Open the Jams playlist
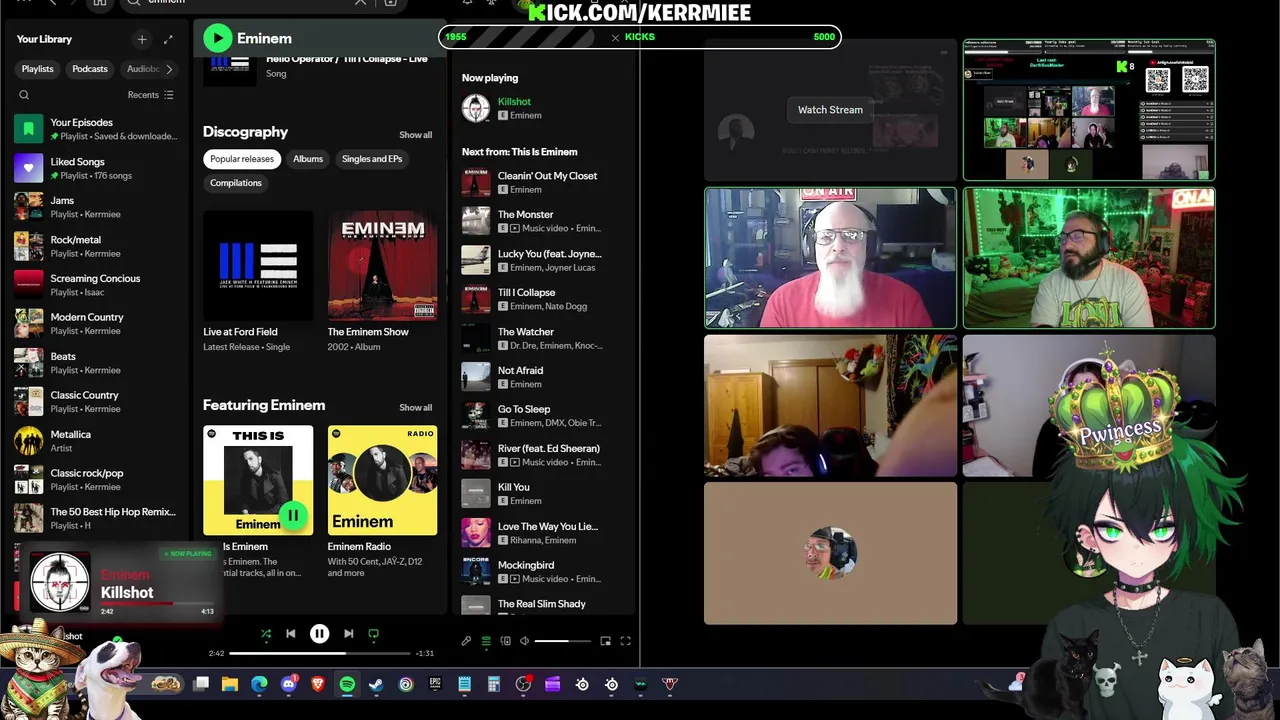 point(99,207)
